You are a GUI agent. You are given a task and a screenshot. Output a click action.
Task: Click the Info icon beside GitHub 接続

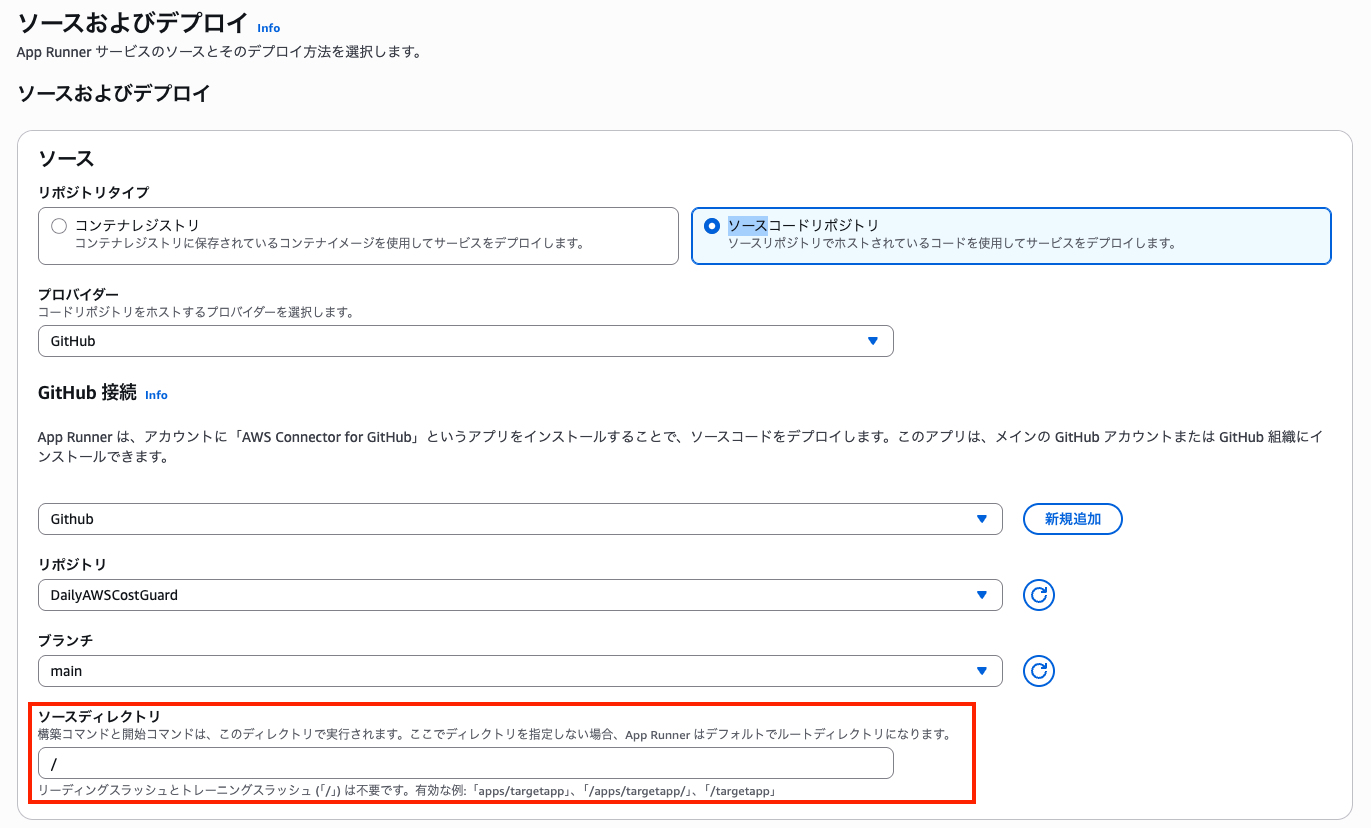coord(156,395)
